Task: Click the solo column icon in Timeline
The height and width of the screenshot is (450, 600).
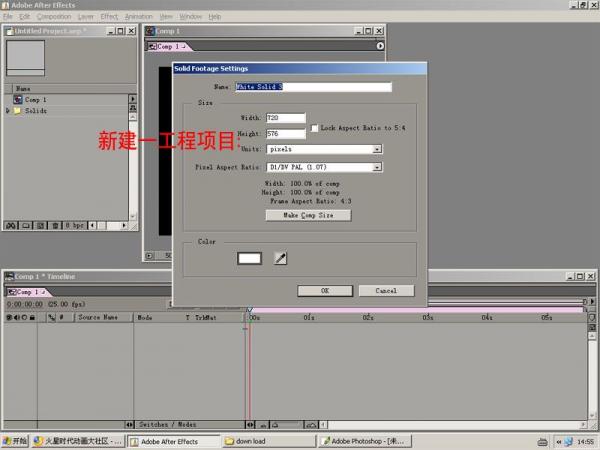Action: (24, 317)
